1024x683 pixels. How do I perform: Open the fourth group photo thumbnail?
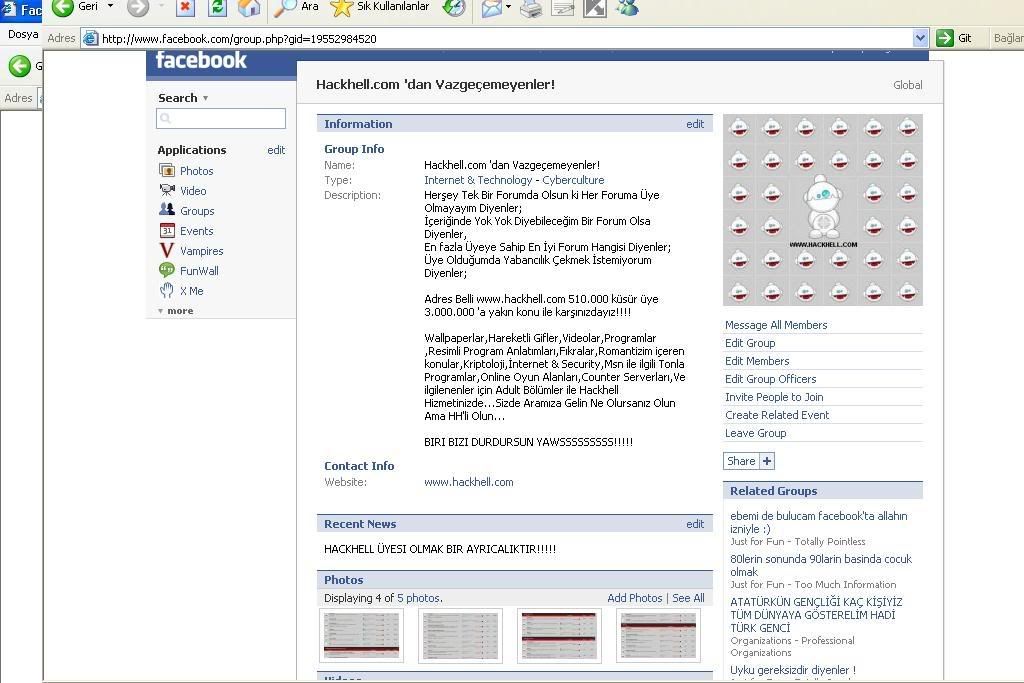[658, 636]
